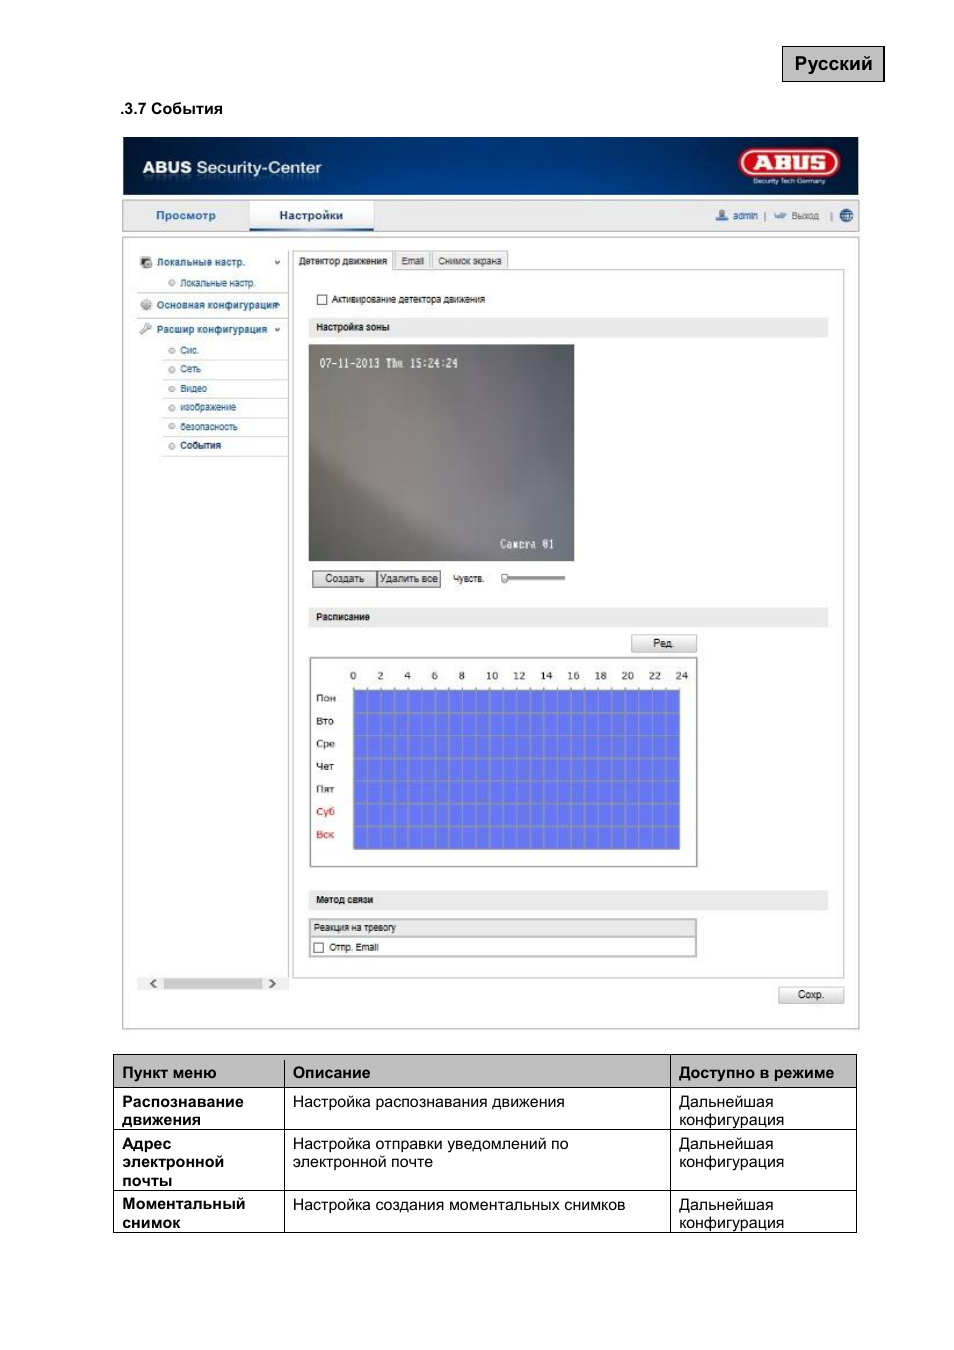954x1350 pixels.
Task: Switch to the Настройки tab
Action: click(311, 215)
